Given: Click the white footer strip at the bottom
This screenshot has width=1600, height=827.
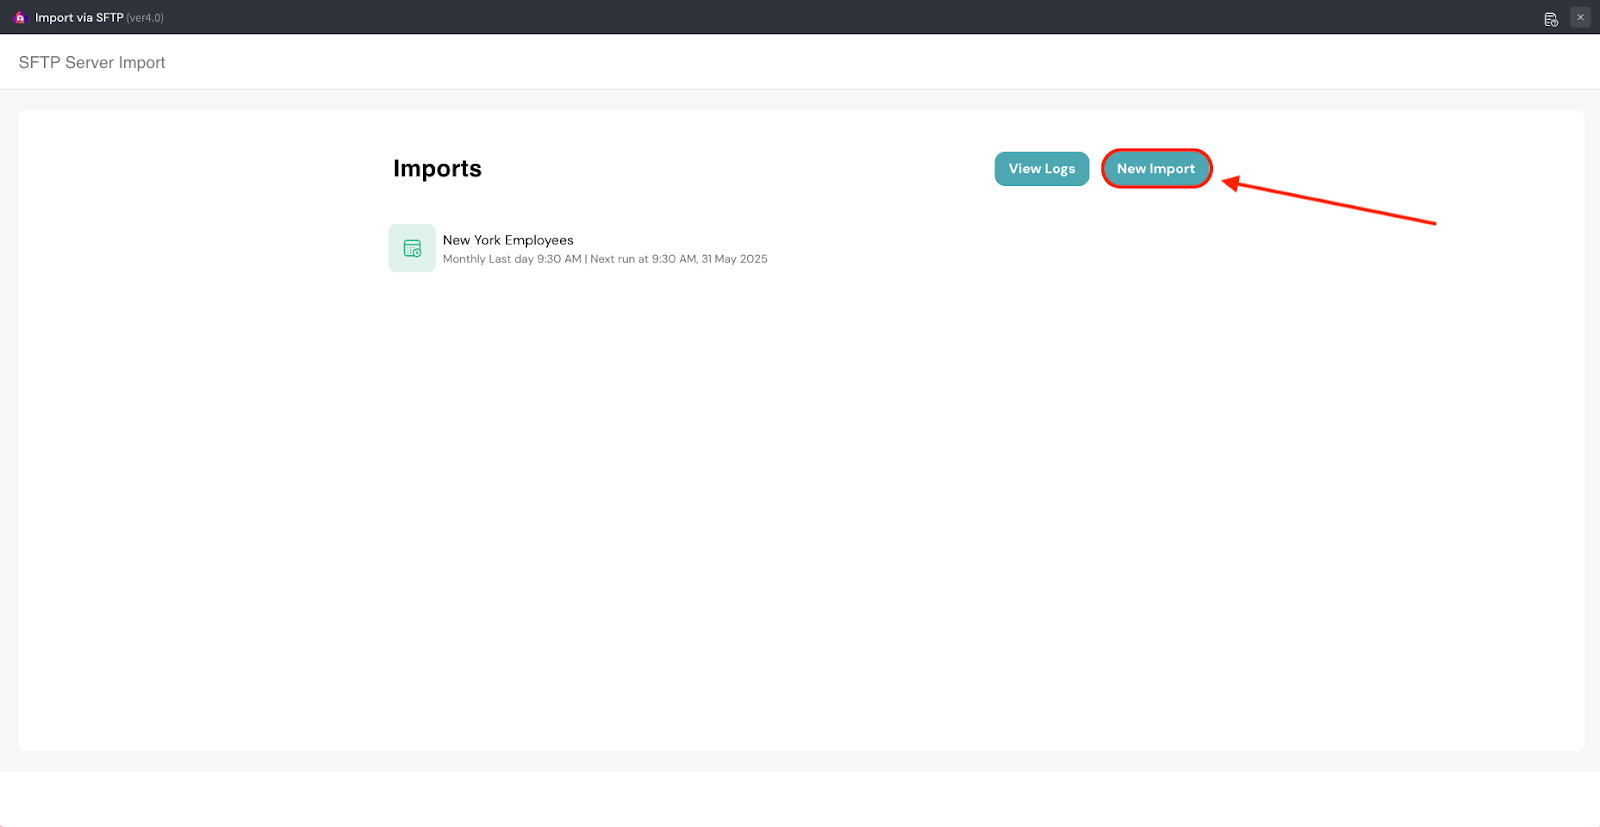Looking at the screenshot, I should (800, 800).
